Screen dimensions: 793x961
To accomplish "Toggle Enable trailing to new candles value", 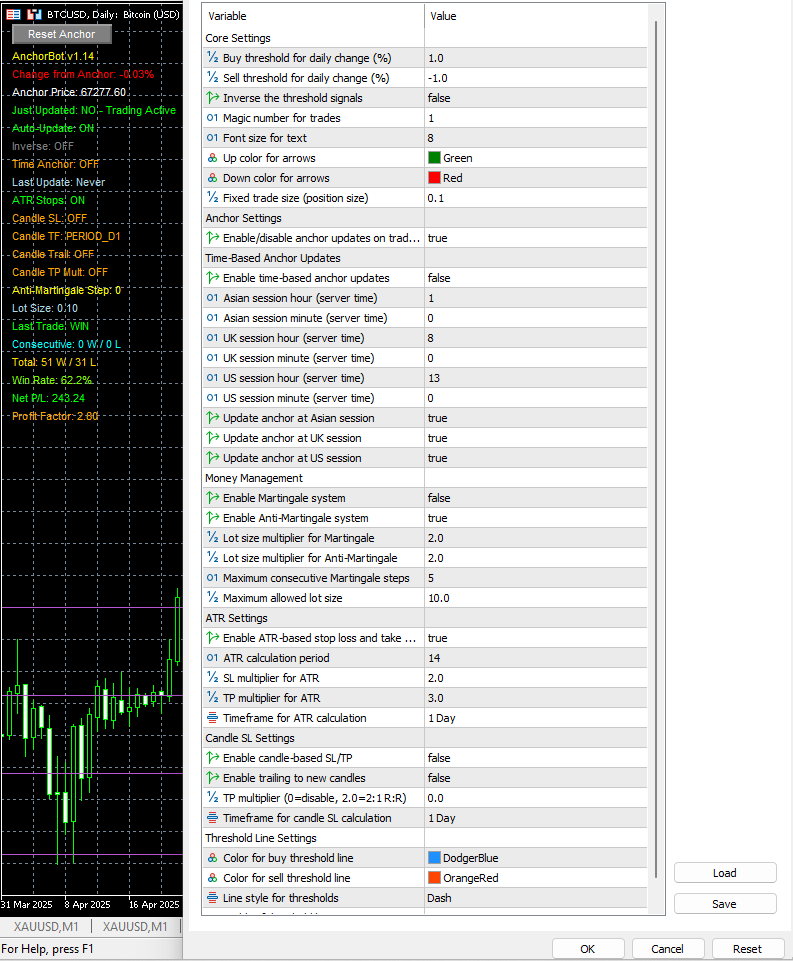I will 536,778.
